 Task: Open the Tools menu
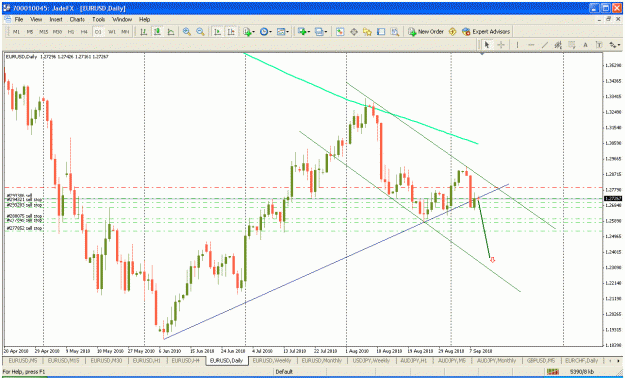point(98,19)
